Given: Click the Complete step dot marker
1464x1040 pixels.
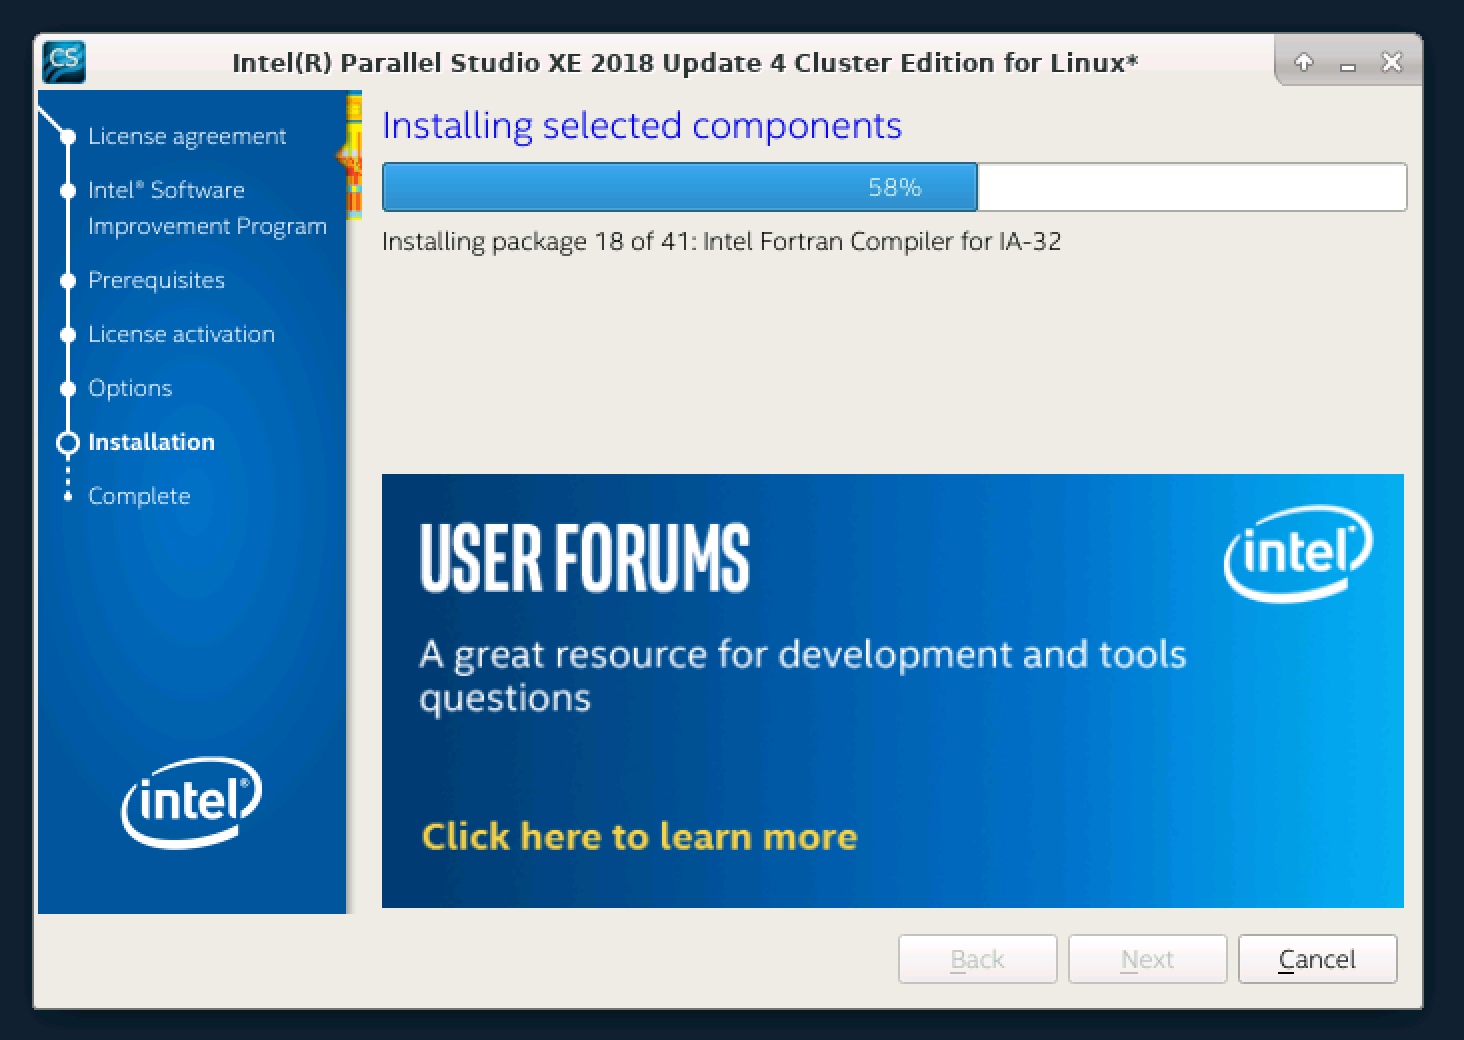Looking at the screenshot, I should [68, 496].
